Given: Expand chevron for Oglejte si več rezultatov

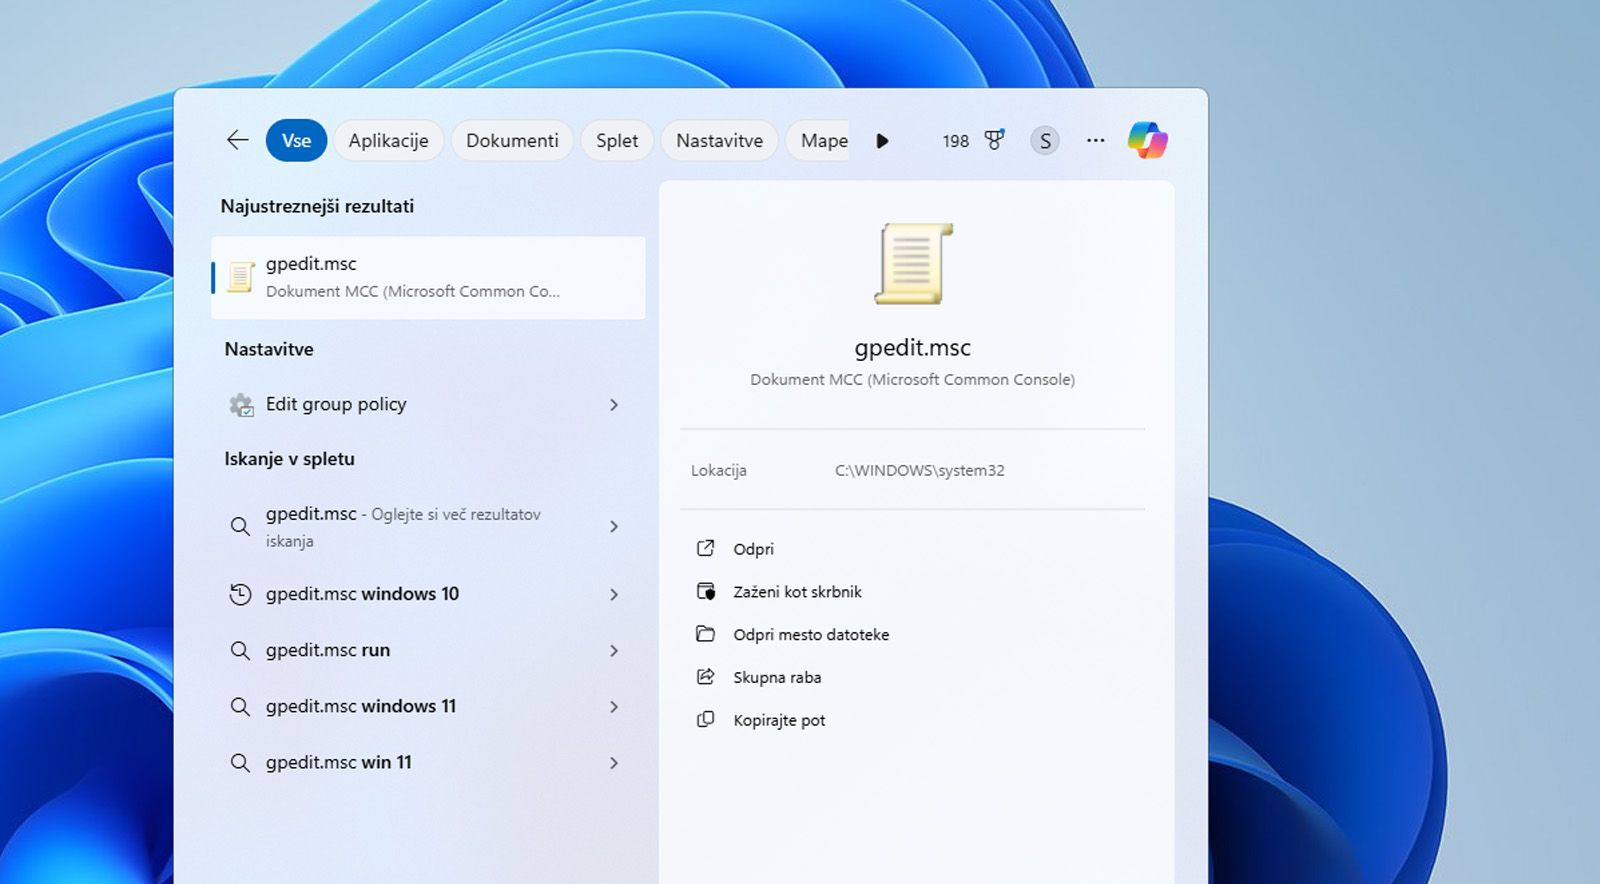Looking at the screenshot, I should tap(614, 526).
